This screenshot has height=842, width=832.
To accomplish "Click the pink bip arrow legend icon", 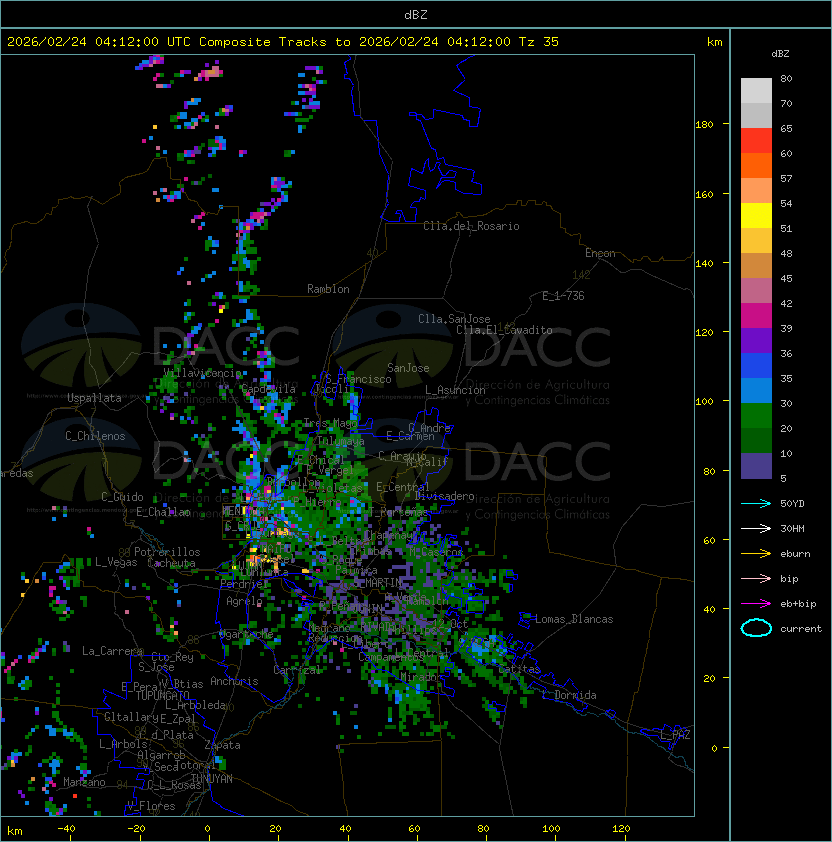I will click(x=756, y=578).
